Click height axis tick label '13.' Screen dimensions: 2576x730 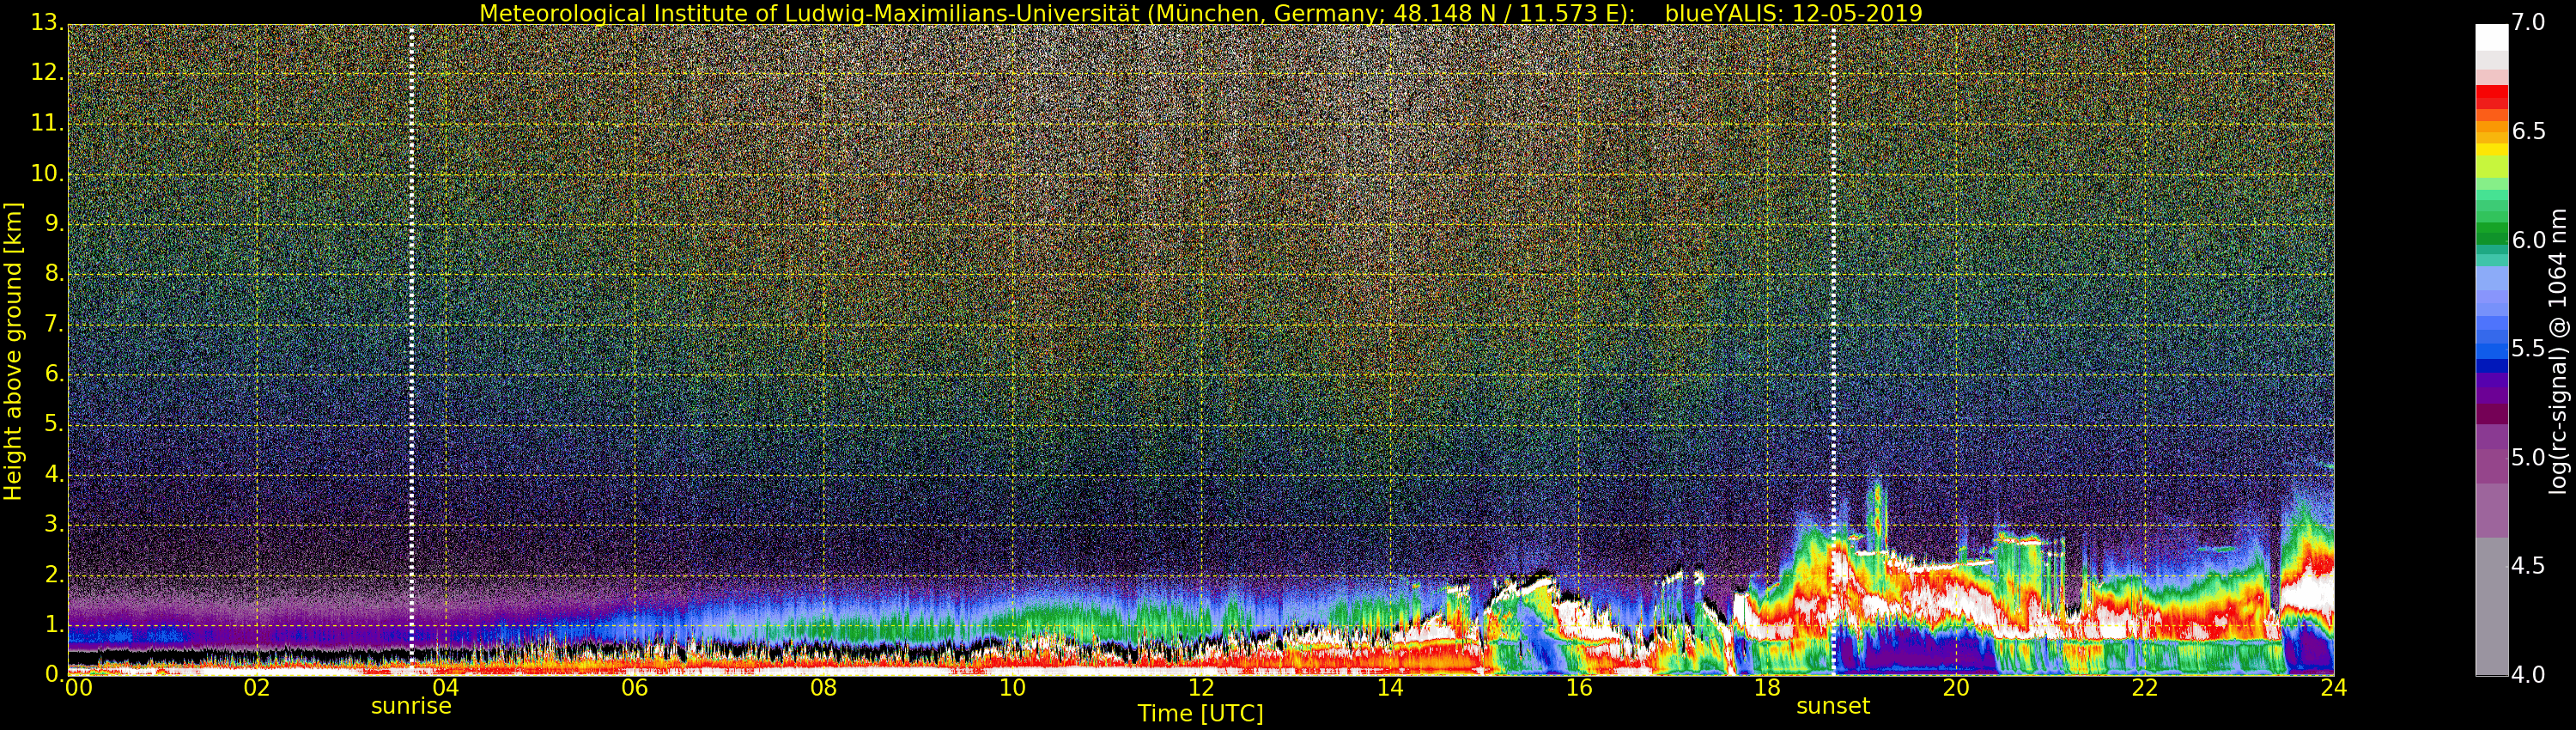click(47, 23)
